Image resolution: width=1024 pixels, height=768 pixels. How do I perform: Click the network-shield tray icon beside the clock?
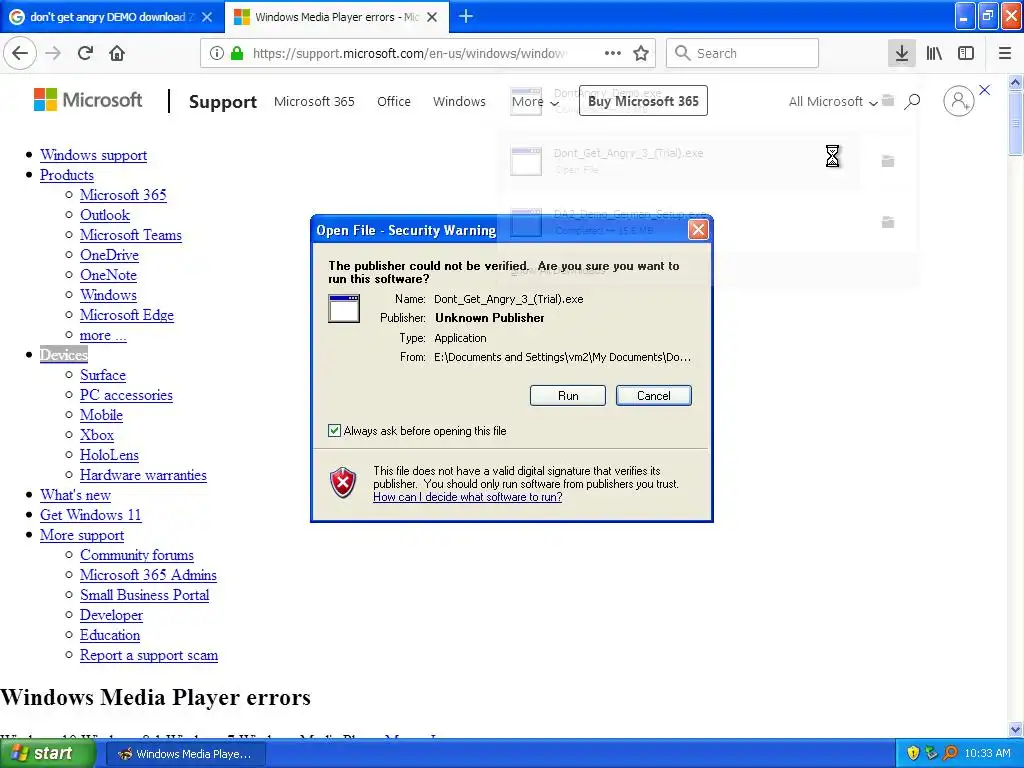[x=931, y=753]
